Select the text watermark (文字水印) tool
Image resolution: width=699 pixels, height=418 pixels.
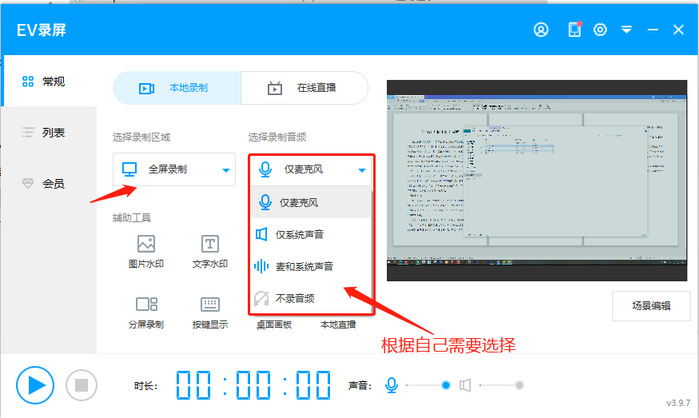210,251
